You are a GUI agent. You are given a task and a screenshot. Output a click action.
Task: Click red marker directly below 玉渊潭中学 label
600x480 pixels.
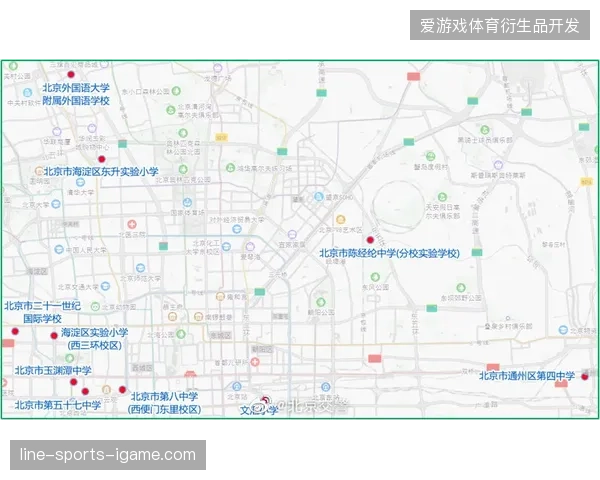pos(73,382)
